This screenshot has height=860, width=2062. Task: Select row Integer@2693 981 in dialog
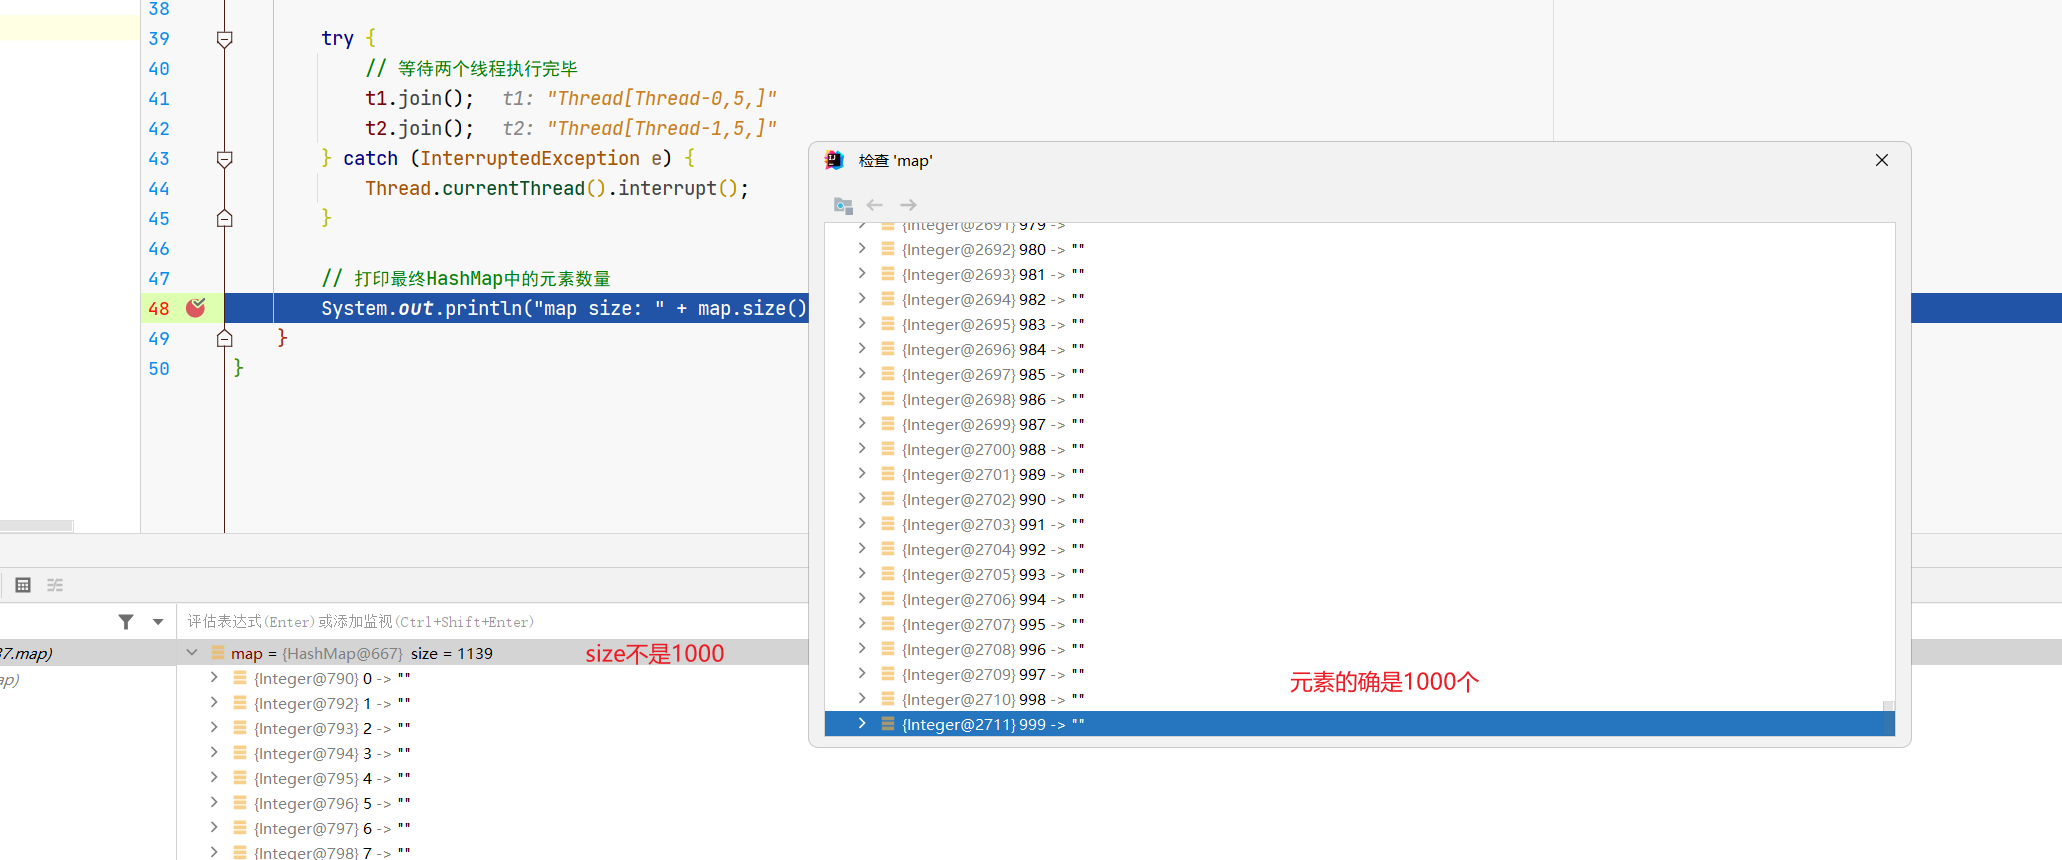1354,274
